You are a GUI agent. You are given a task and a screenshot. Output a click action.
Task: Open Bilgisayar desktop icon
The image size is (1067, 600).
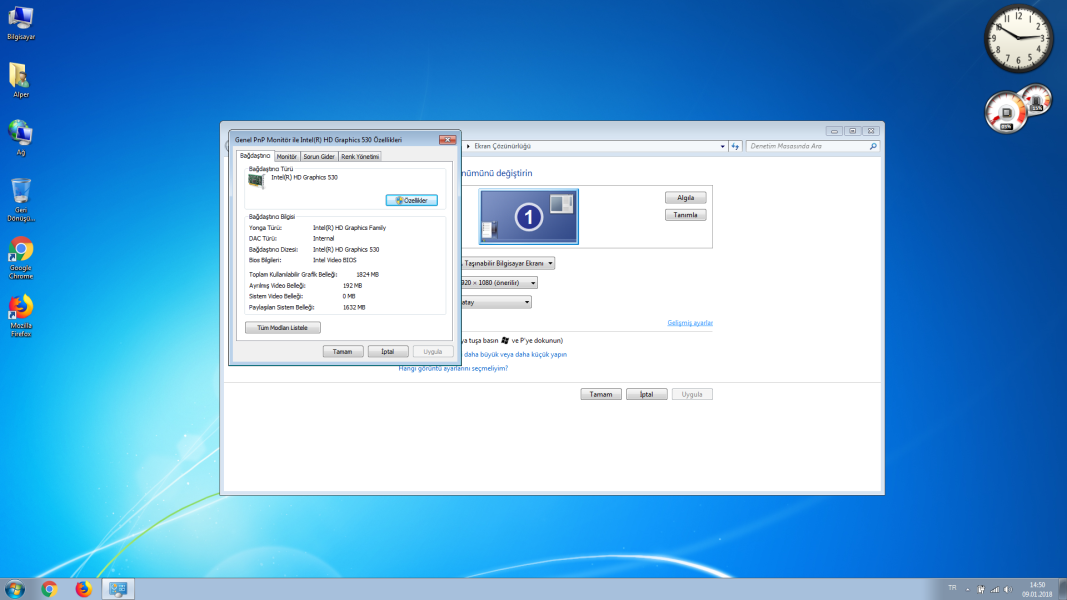(x=20, y=18)
